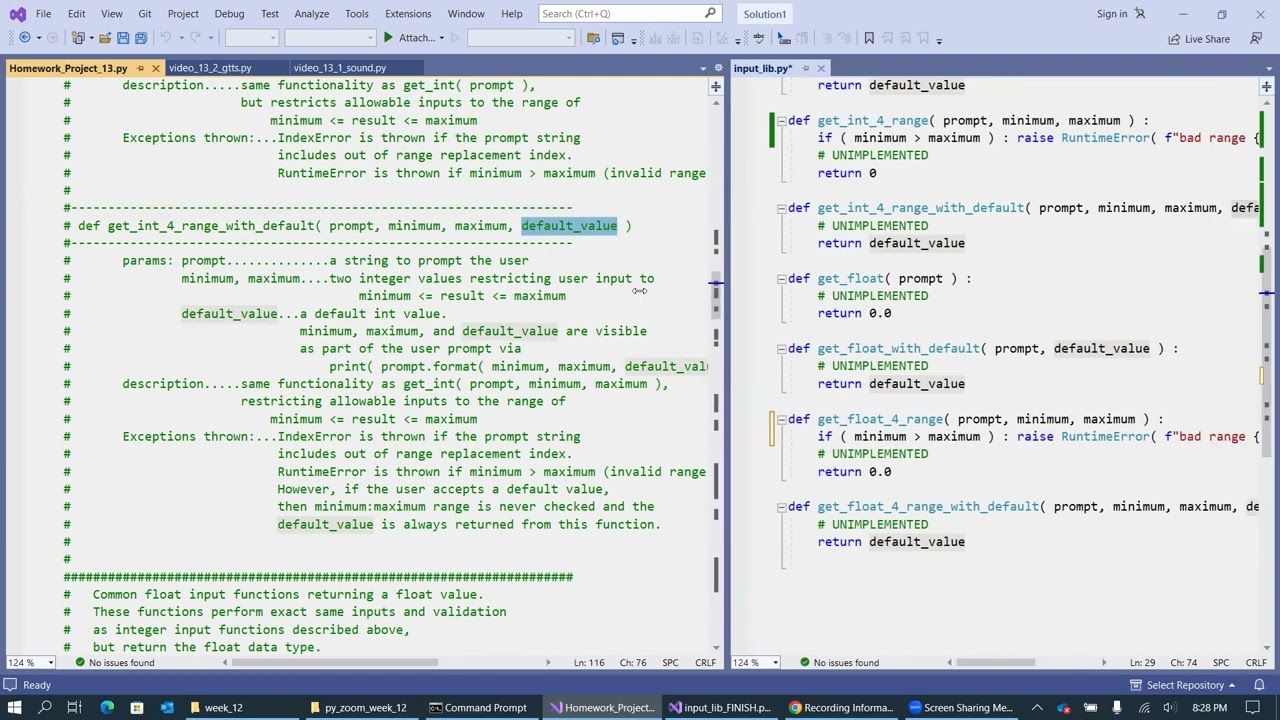The height and width of the screenshot is (720, 1280).
Task: Click the left tab group settings gear
Action: point(718,68)
